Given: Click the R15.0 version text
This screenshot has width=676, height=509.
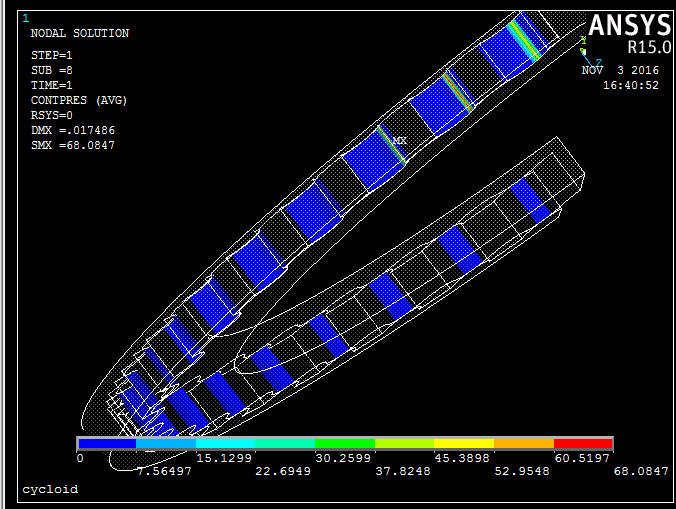Looking at the screenshot, I should tap(649, 47).
